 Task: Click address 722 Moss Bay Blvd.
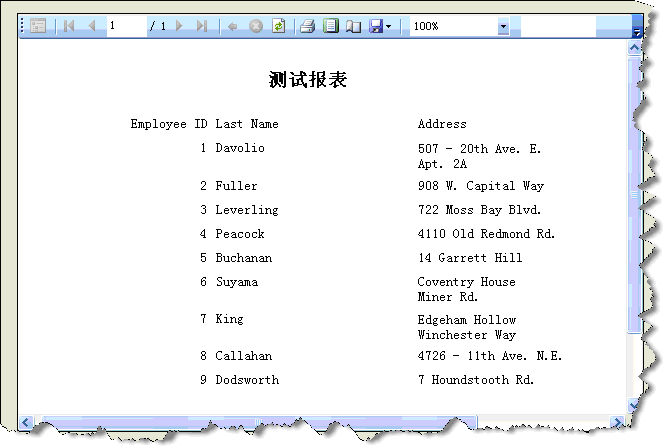479,210
